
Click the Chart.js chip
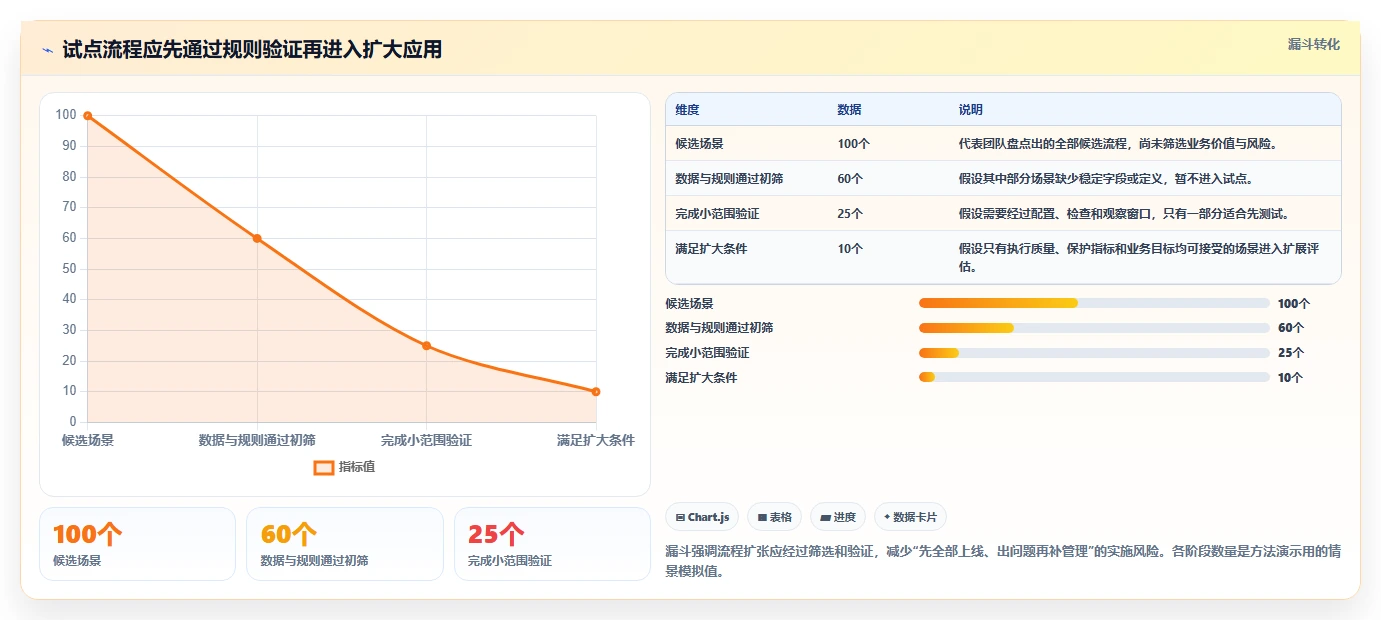702,517
